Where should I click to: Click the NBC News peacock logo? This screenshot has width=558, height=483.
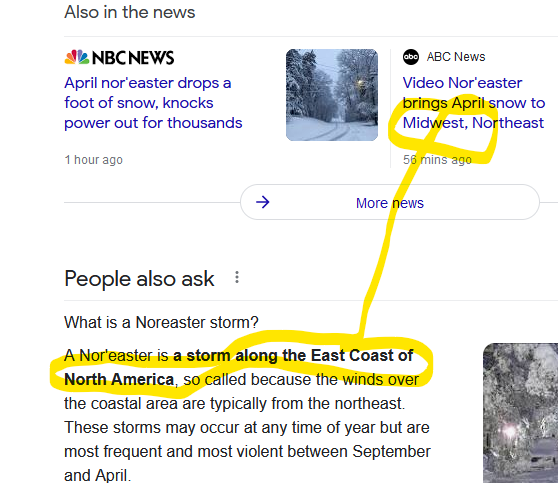pos(77,57)
